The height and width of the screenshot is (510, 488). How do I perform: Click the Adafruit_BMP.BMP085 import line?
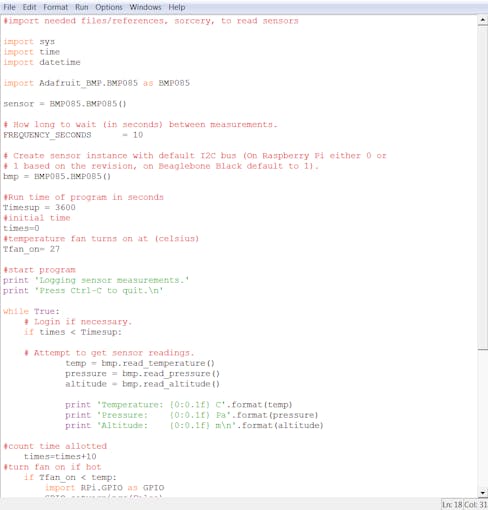point(96,83)
